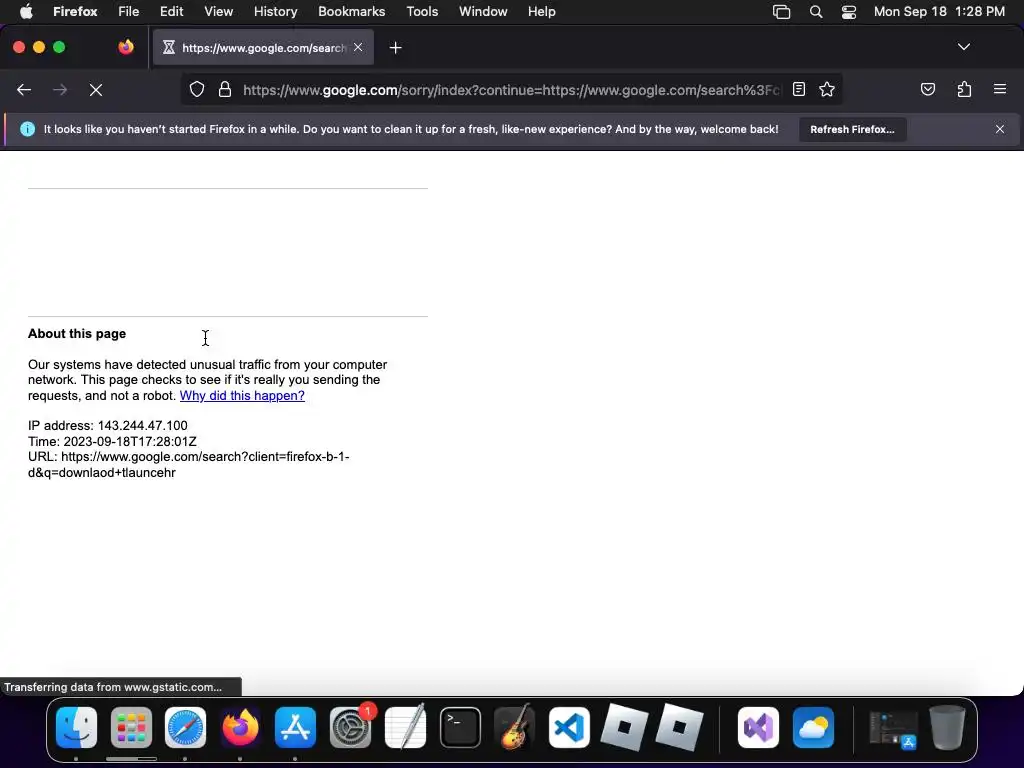Select the google.com/search tab
This screenshot has width=1024, height=768.
(x=263, y=47)
